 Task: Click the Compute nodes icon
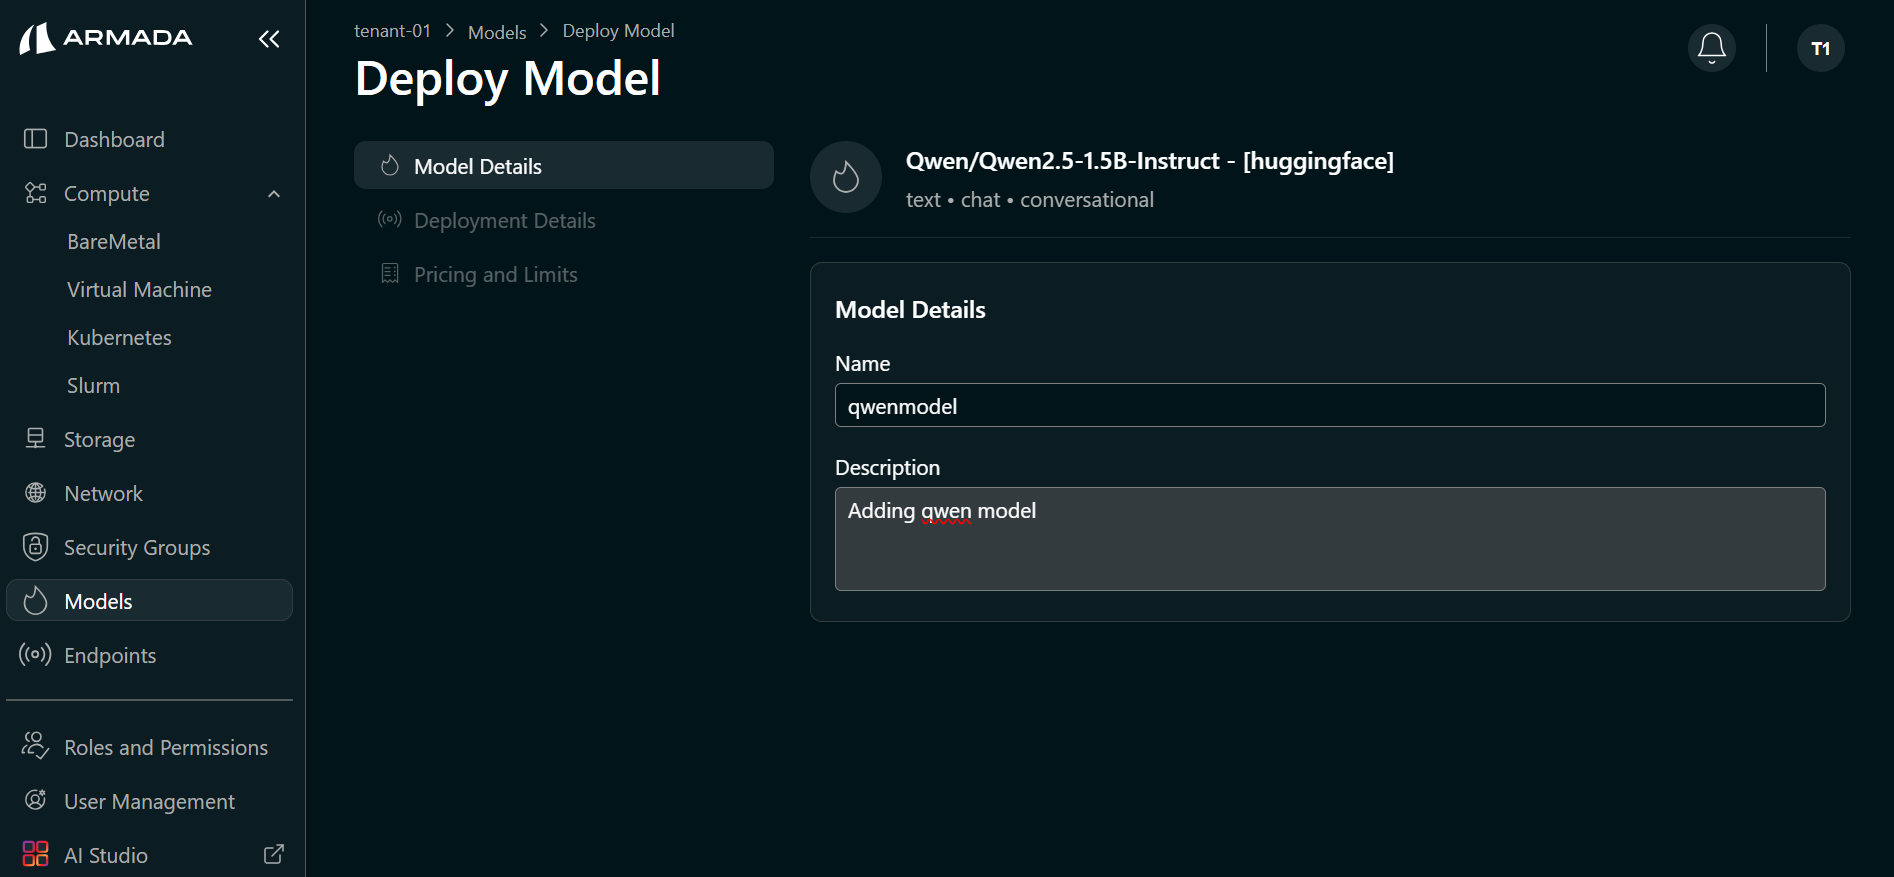pos(36,193)
